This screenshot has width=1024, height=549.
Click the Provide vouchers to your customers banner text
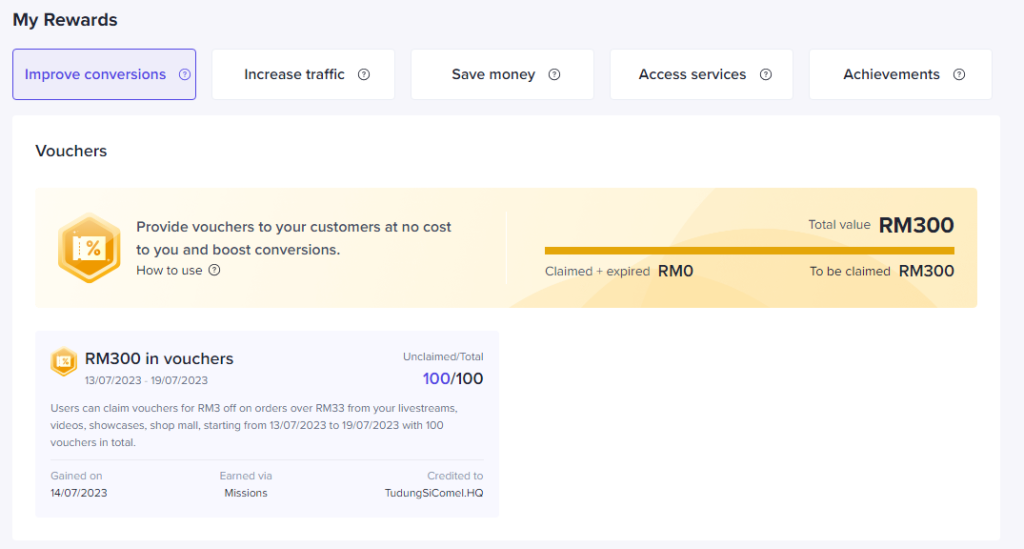294,238
